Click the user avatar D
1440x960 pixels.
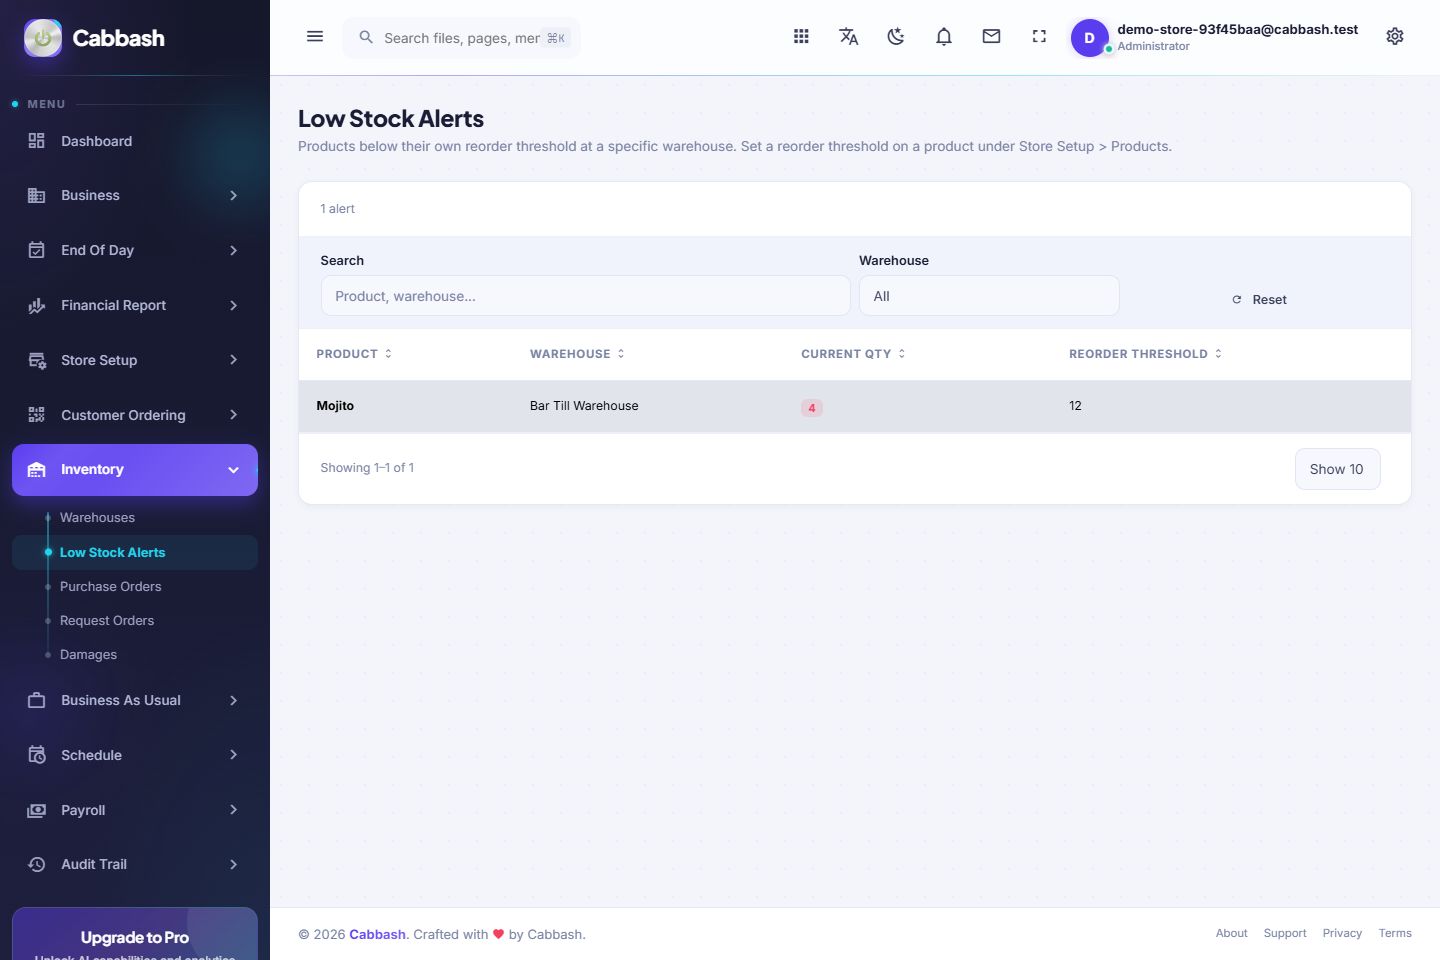pos(1089,38)
